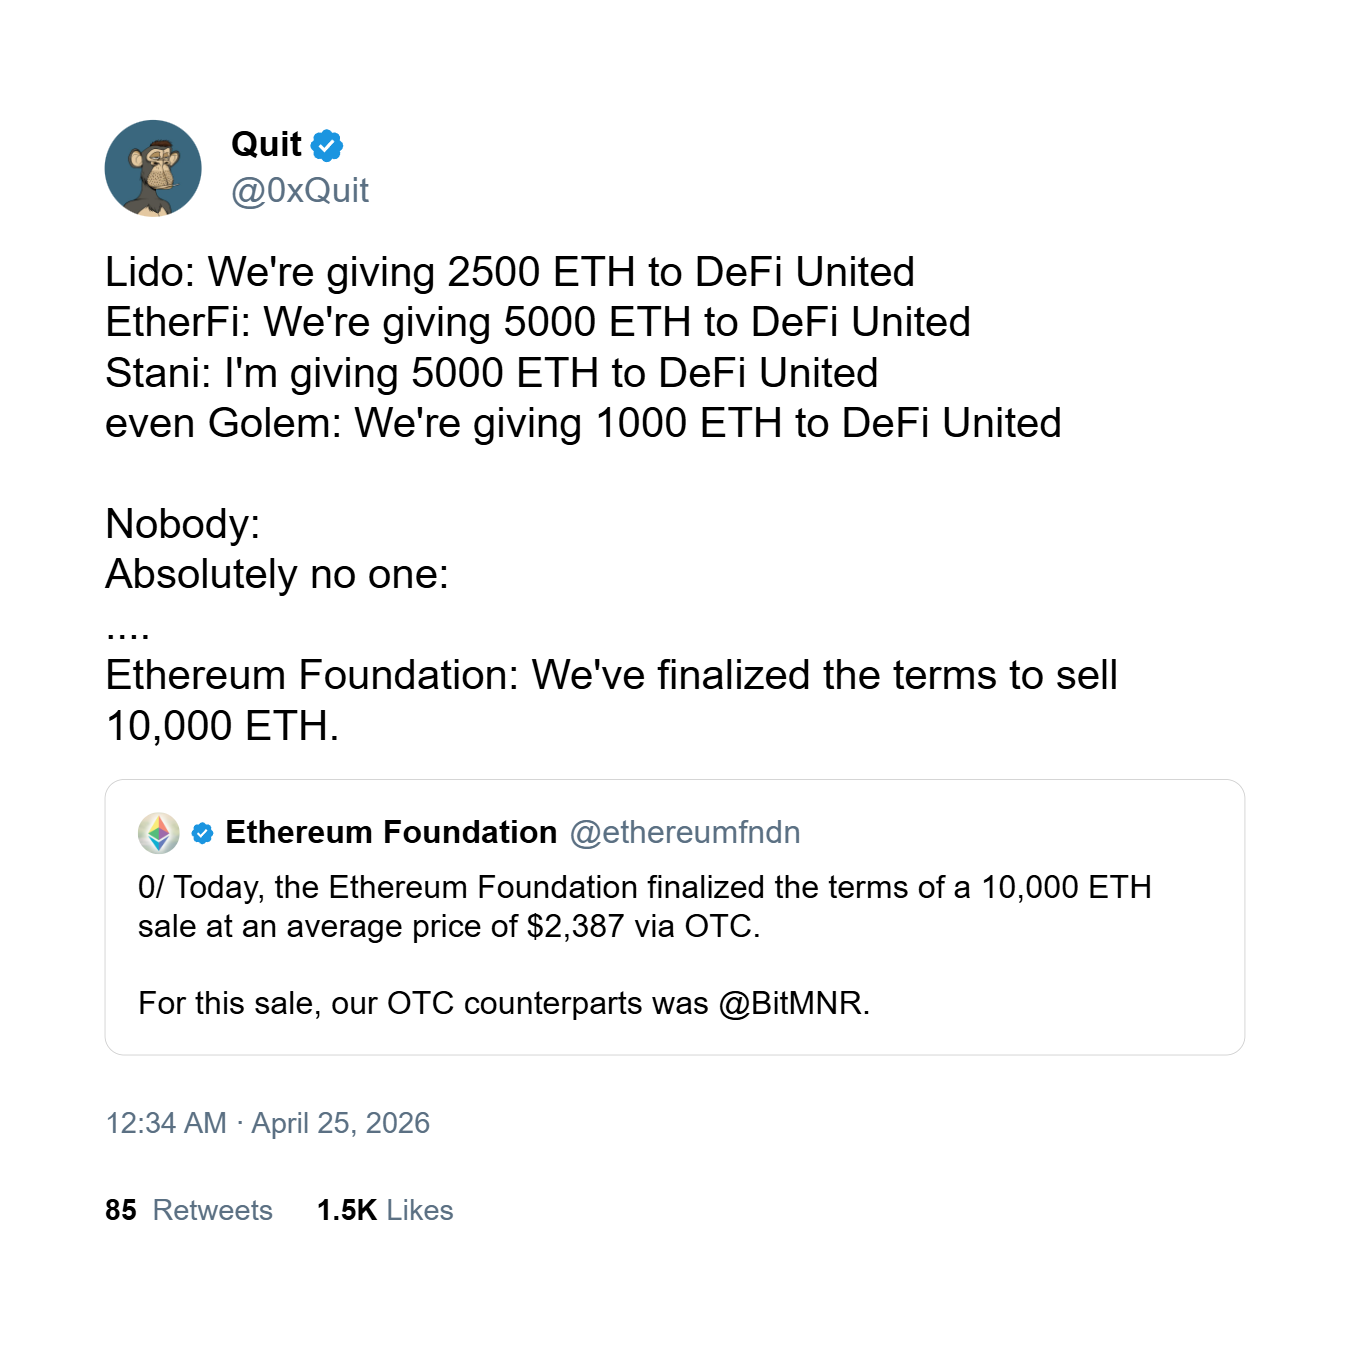Screen dimensions: 1350x1350
Task: View the 85 Retweets list
Action: tap(189, 1210)
